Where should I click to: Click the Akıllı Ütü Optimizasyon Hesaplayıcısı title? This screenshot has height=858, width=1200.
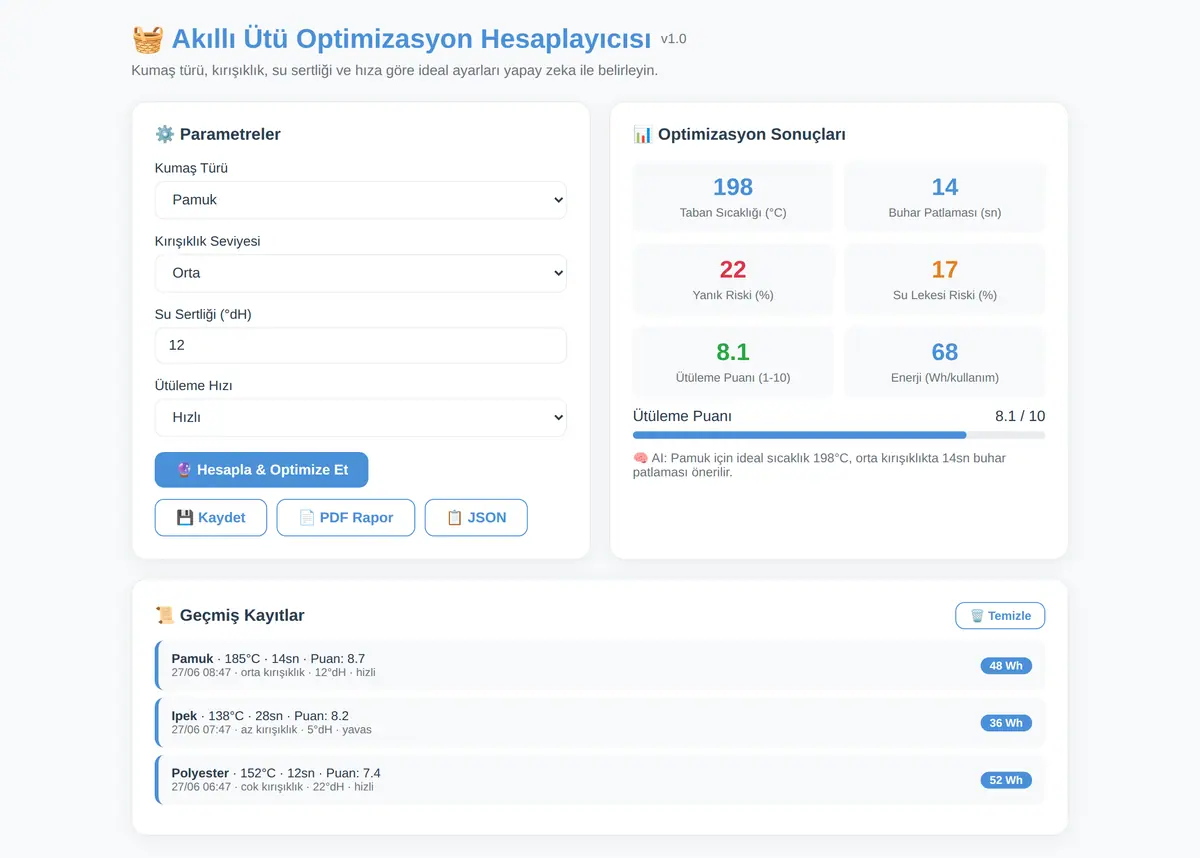(x=411, y=39)
